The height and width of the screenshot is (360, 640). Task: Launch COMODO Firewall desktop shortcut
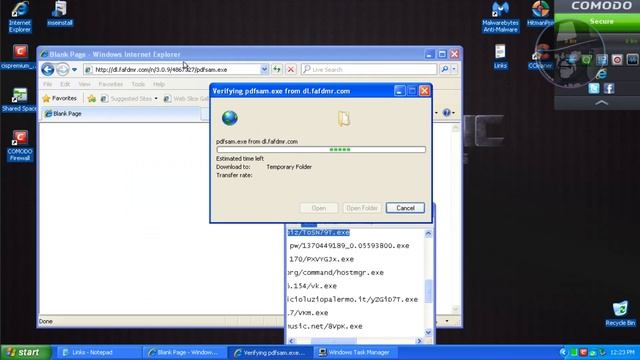pos(20,145)
